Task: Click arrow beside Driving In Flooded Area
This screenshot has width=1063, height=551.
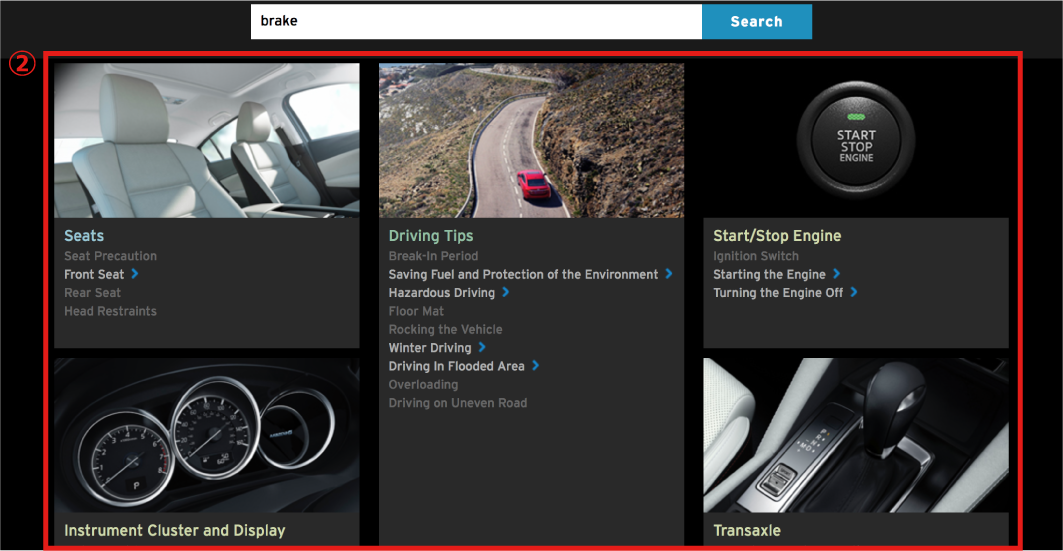Action: (x=536, y=366)
